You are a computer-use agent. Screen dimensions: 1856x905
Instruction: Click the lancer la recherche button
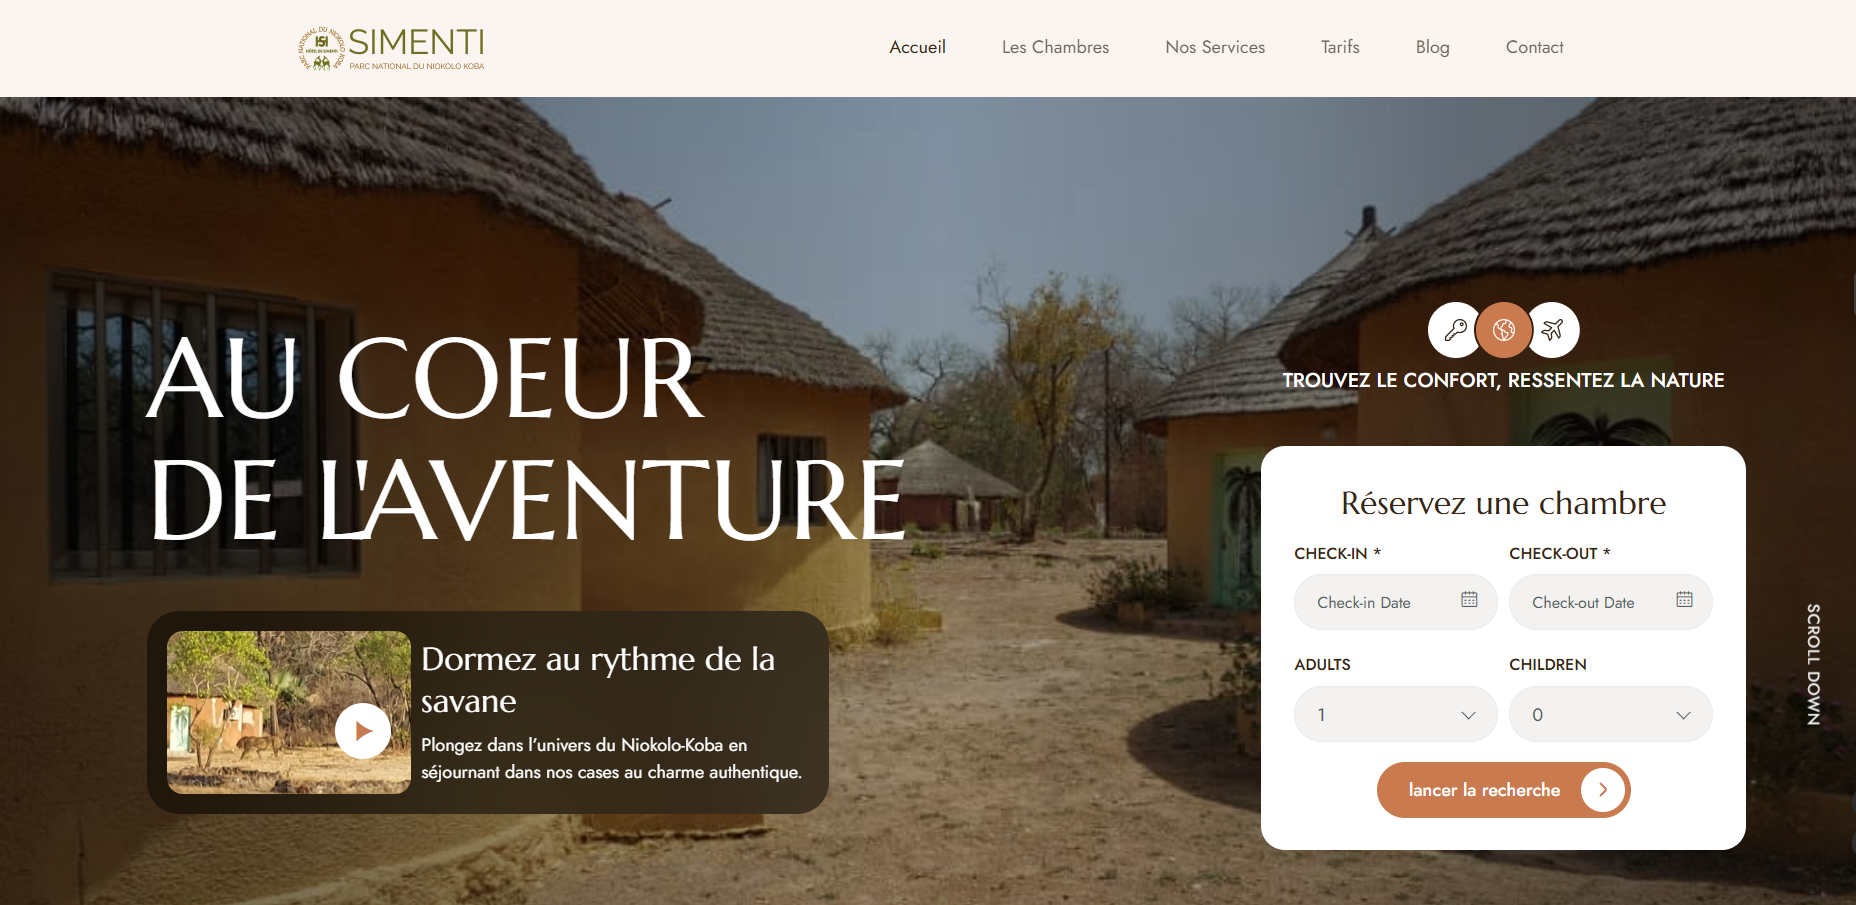pyautogui.click(x=1503, y=790)
